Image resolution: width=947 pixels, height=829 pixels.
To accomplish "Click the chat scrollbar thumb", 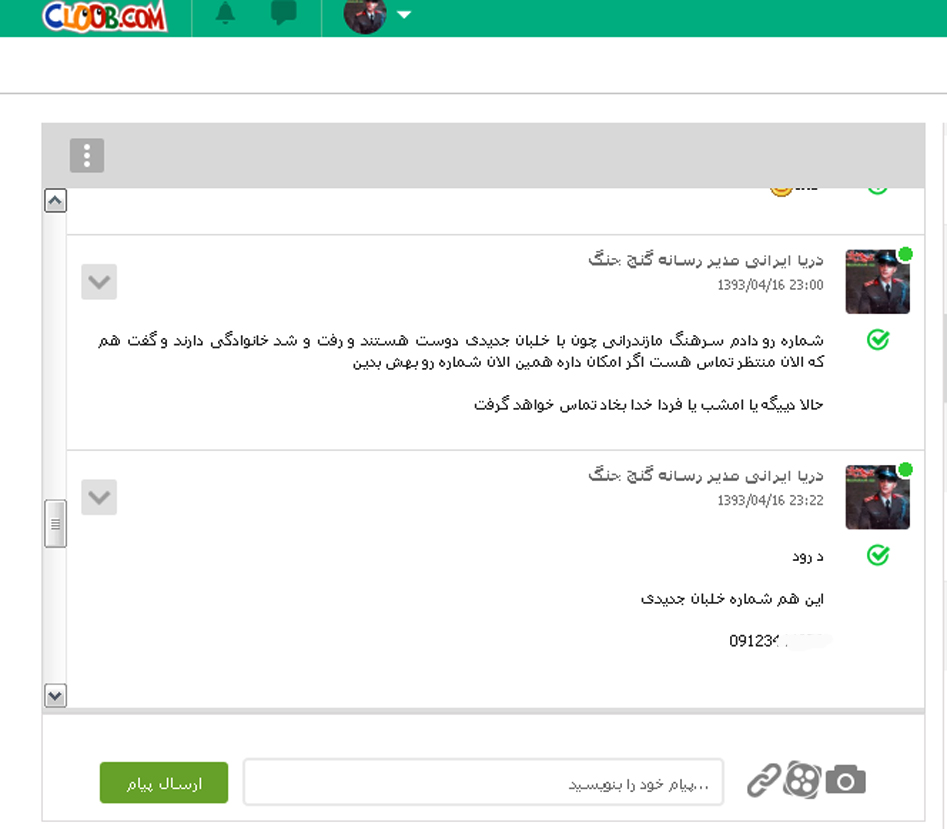I will 56,523.
